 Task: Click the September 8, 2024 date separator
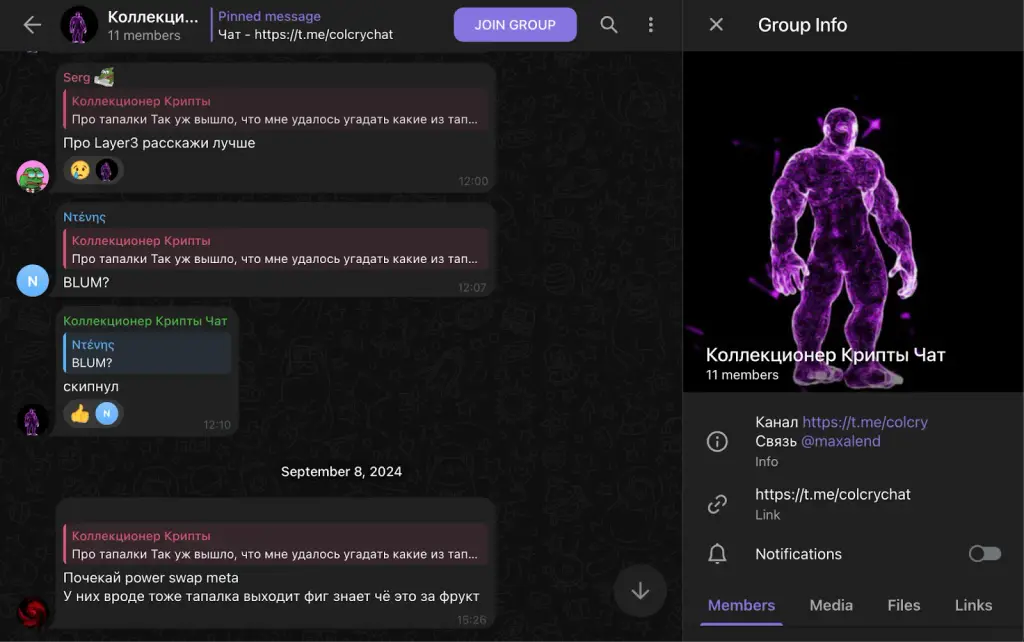tap(342, 472)
